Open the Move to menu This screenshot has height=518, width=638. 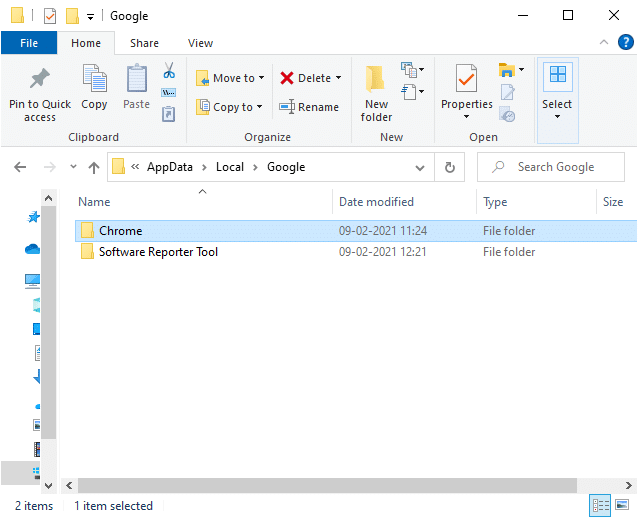[x=230, y=78]
